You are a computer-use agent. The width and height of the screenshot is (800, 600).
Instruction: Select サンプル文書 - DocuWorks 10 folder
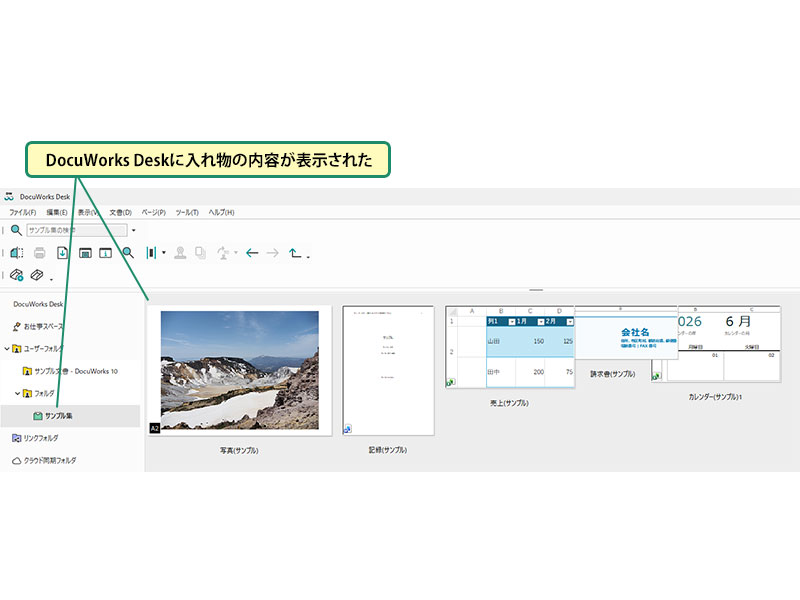(x=76, y=371)
